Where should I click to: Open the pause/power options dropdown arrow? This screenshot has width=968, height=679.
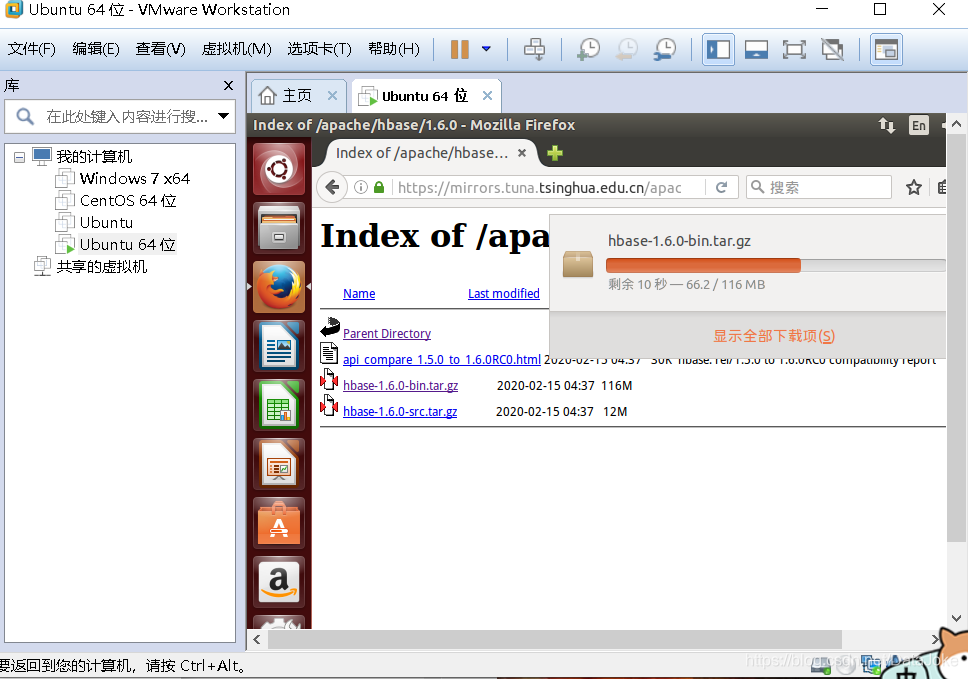[486, 49]
